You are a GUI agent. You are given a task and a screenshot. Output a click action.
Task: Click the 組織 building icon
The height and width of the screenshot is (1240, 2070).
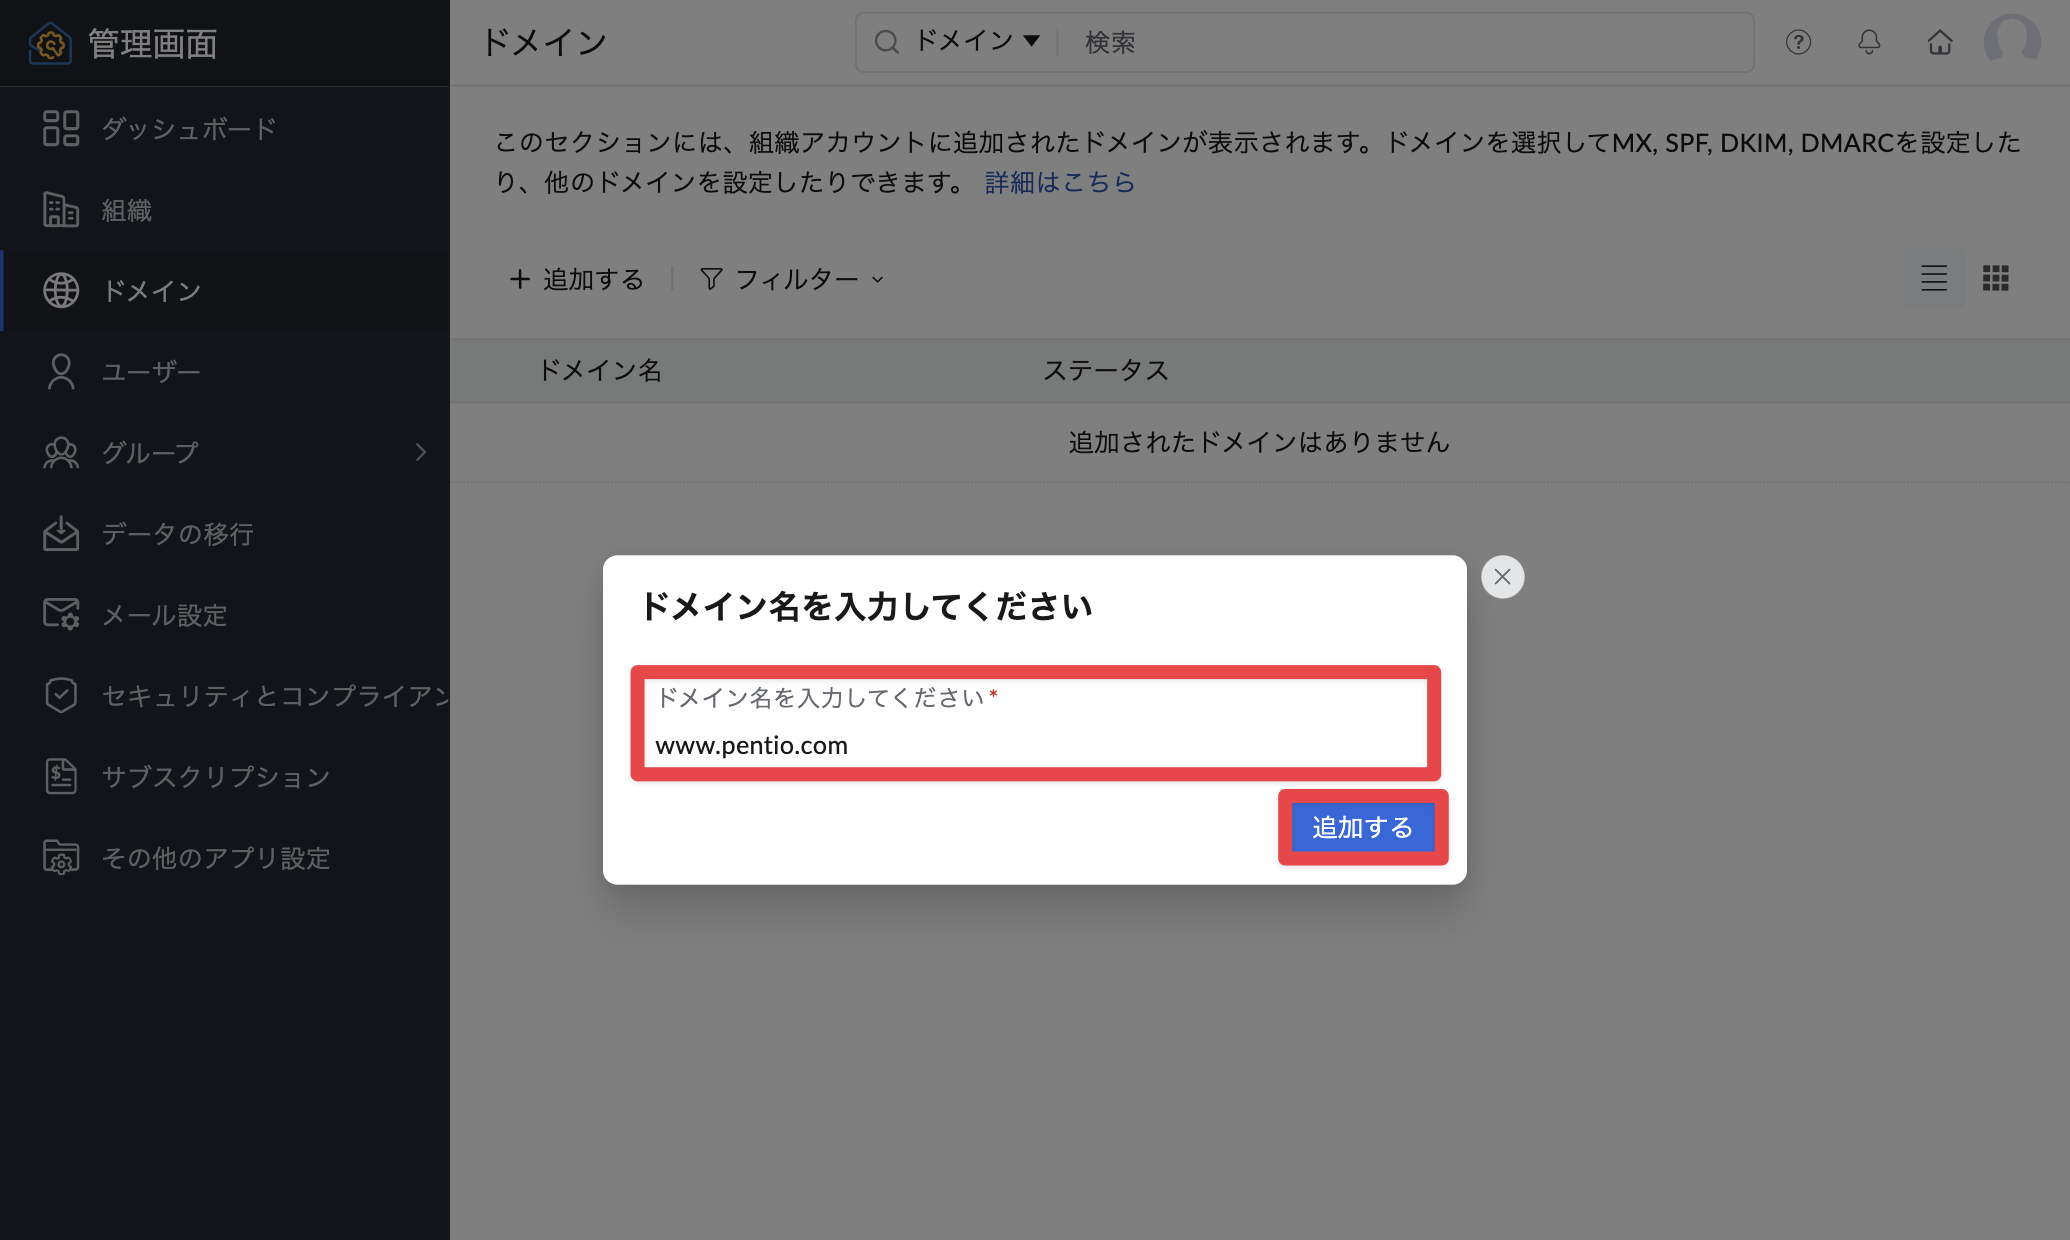pos(61,210)
